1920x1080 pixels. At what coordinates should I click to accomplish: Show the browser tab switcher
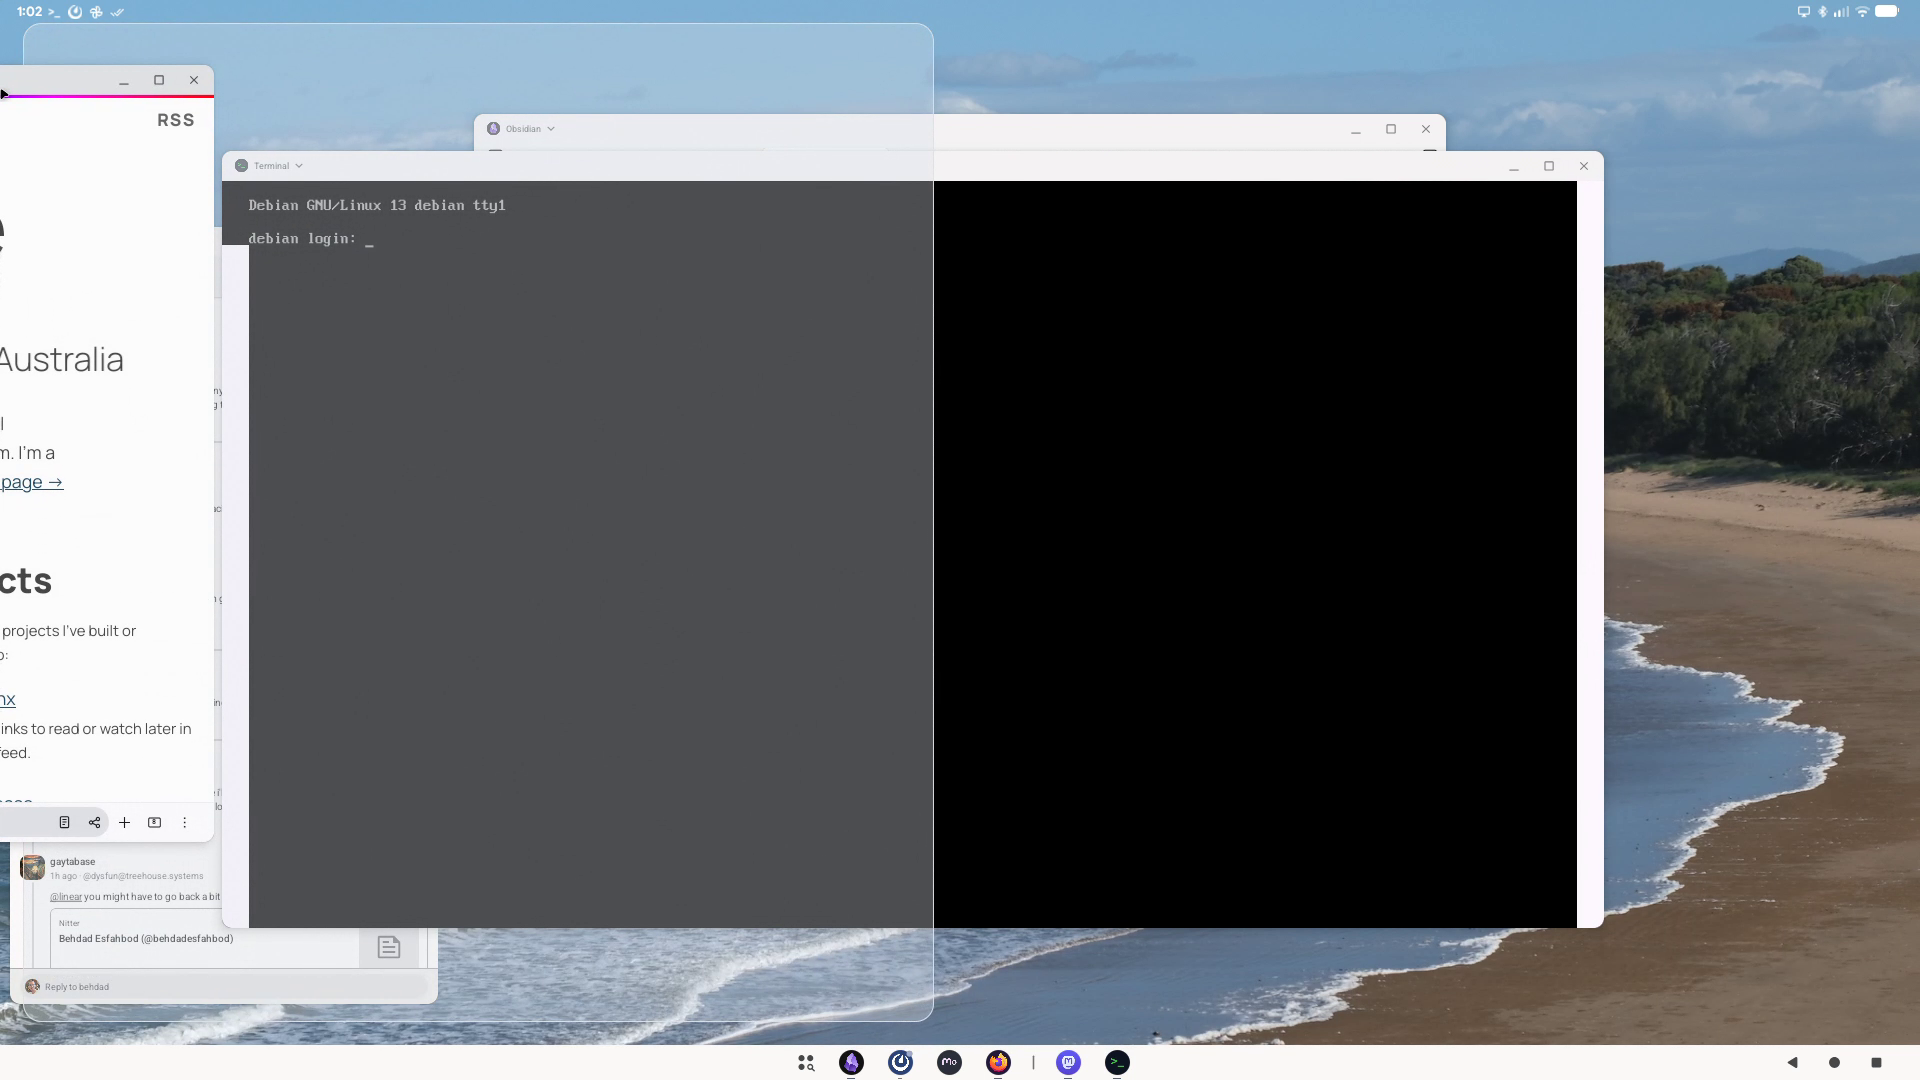click(154, 822)
